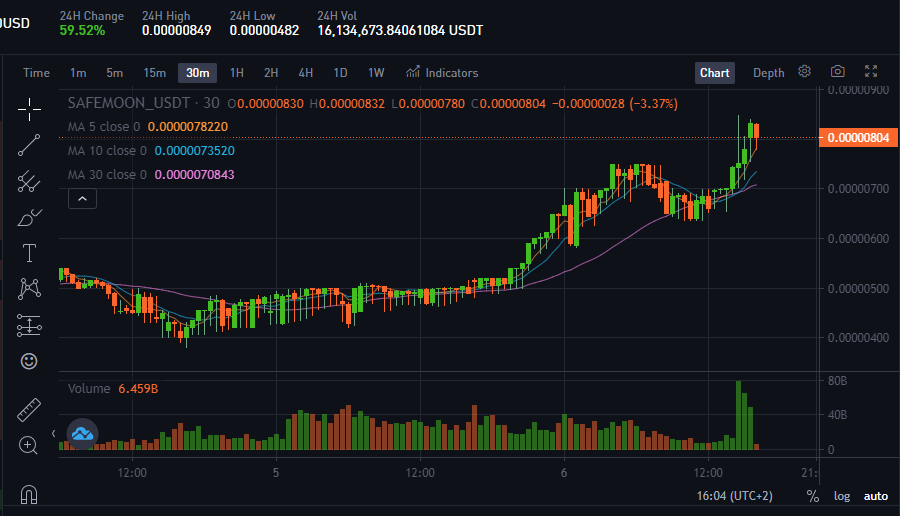Image resolution: width=900 pixels, height=516 pixels.
Task: Switch to the 1H timeframe
Action: [236, 73]
